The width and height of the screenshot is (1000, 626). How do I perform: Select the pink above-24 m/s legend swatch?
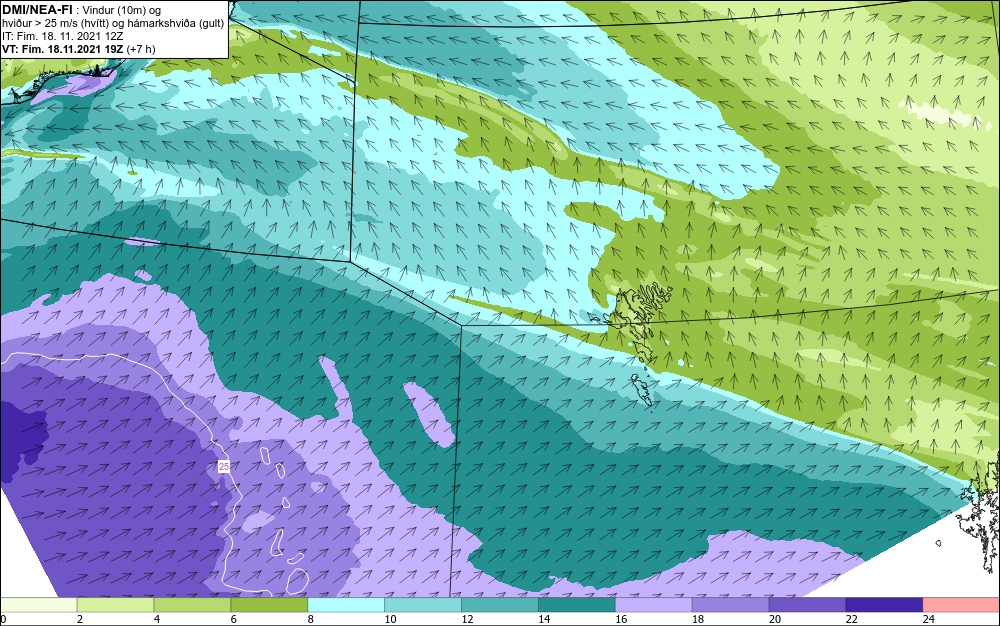coord(962,604)
